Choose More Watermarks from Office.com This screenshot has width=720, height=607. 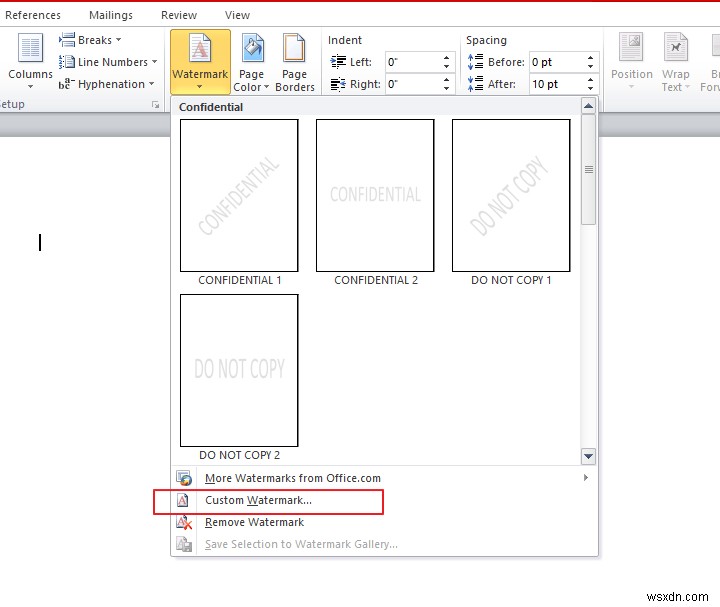tap(384, 478)
